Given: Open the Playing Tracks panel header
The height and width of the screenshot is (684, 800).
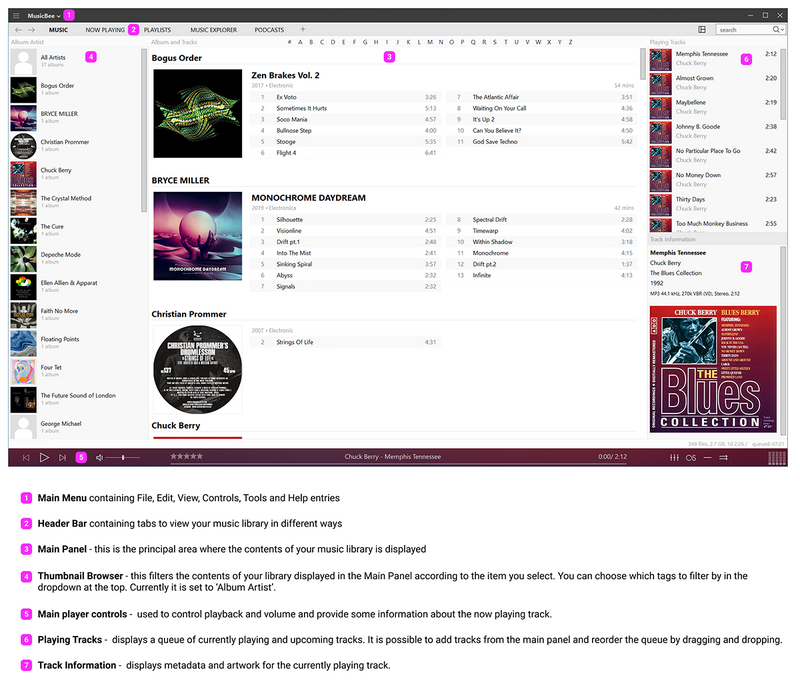Looking at the screenshot, I should click(667, 42).
